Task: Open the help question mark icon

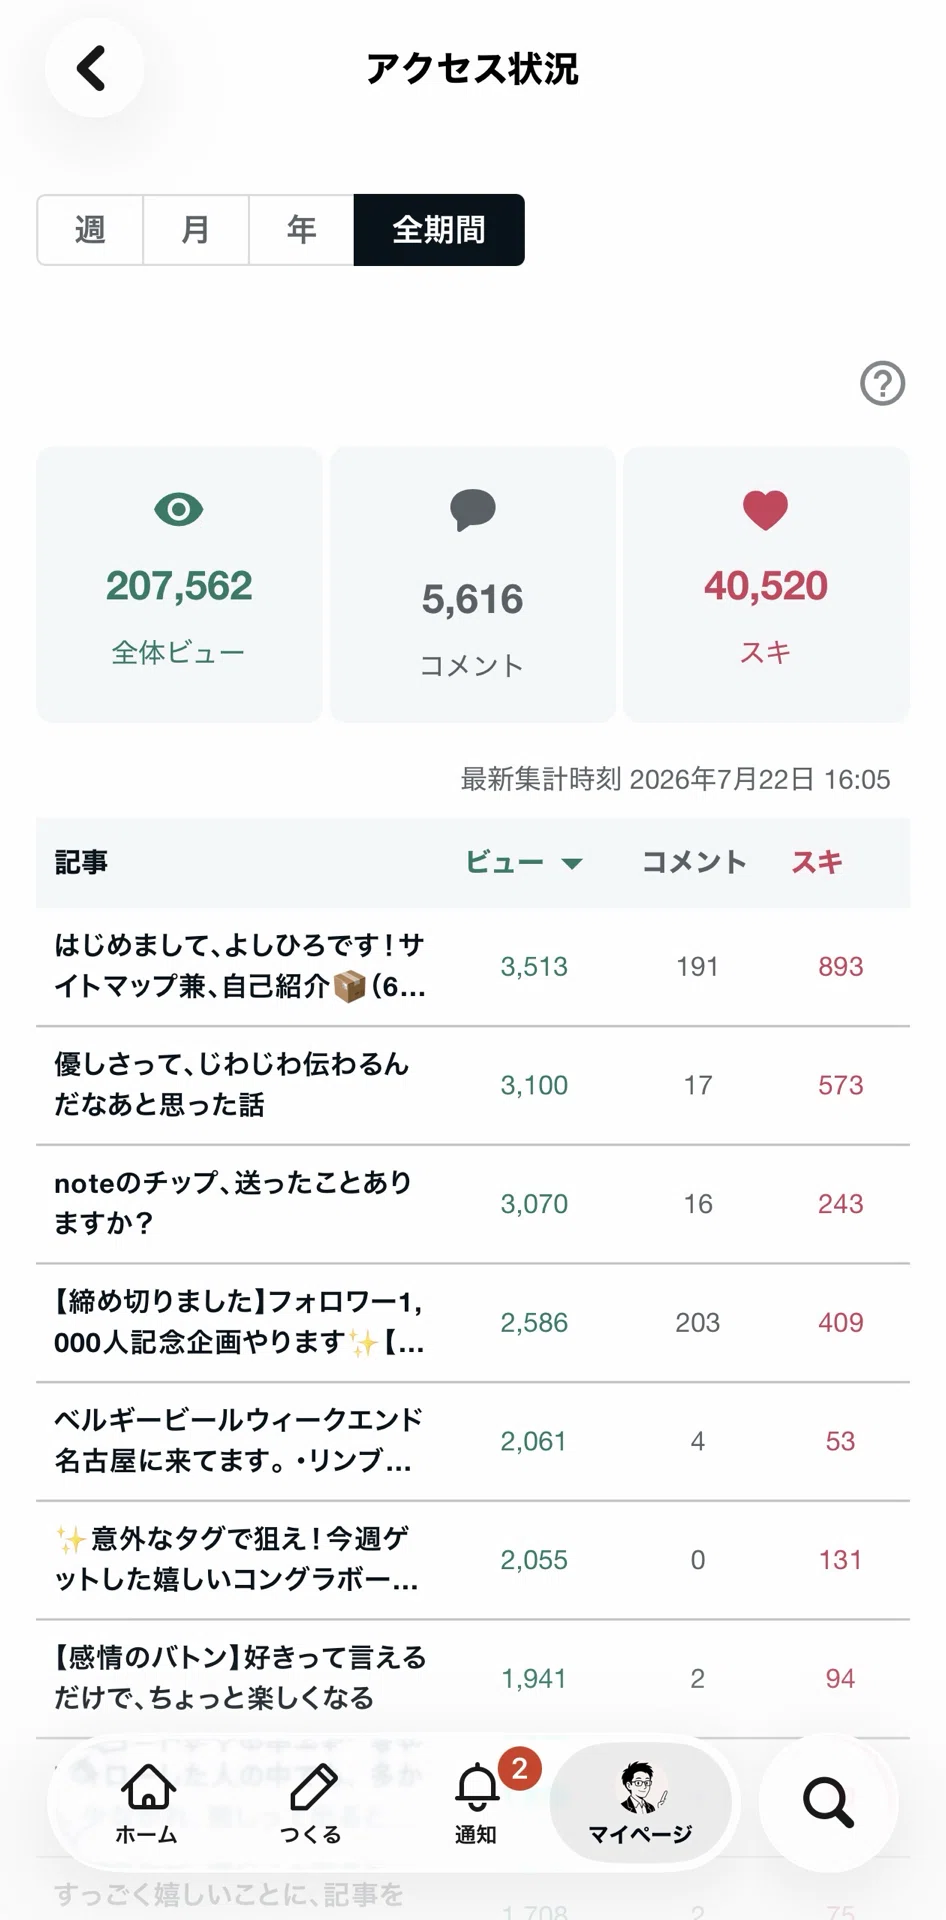Action: [x=882, y=383]
